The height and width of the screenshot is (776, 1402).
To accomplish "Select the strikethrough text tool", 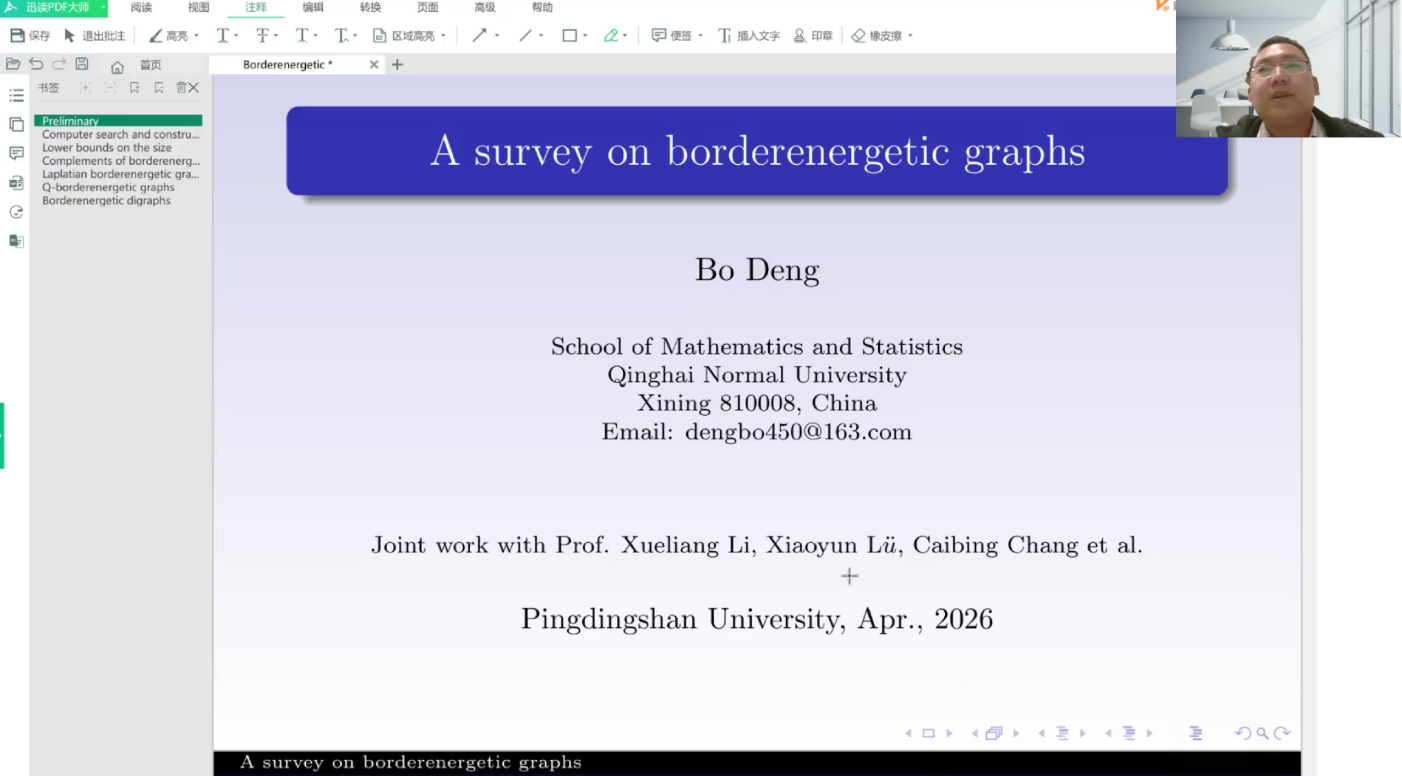I will pos(262,36).
